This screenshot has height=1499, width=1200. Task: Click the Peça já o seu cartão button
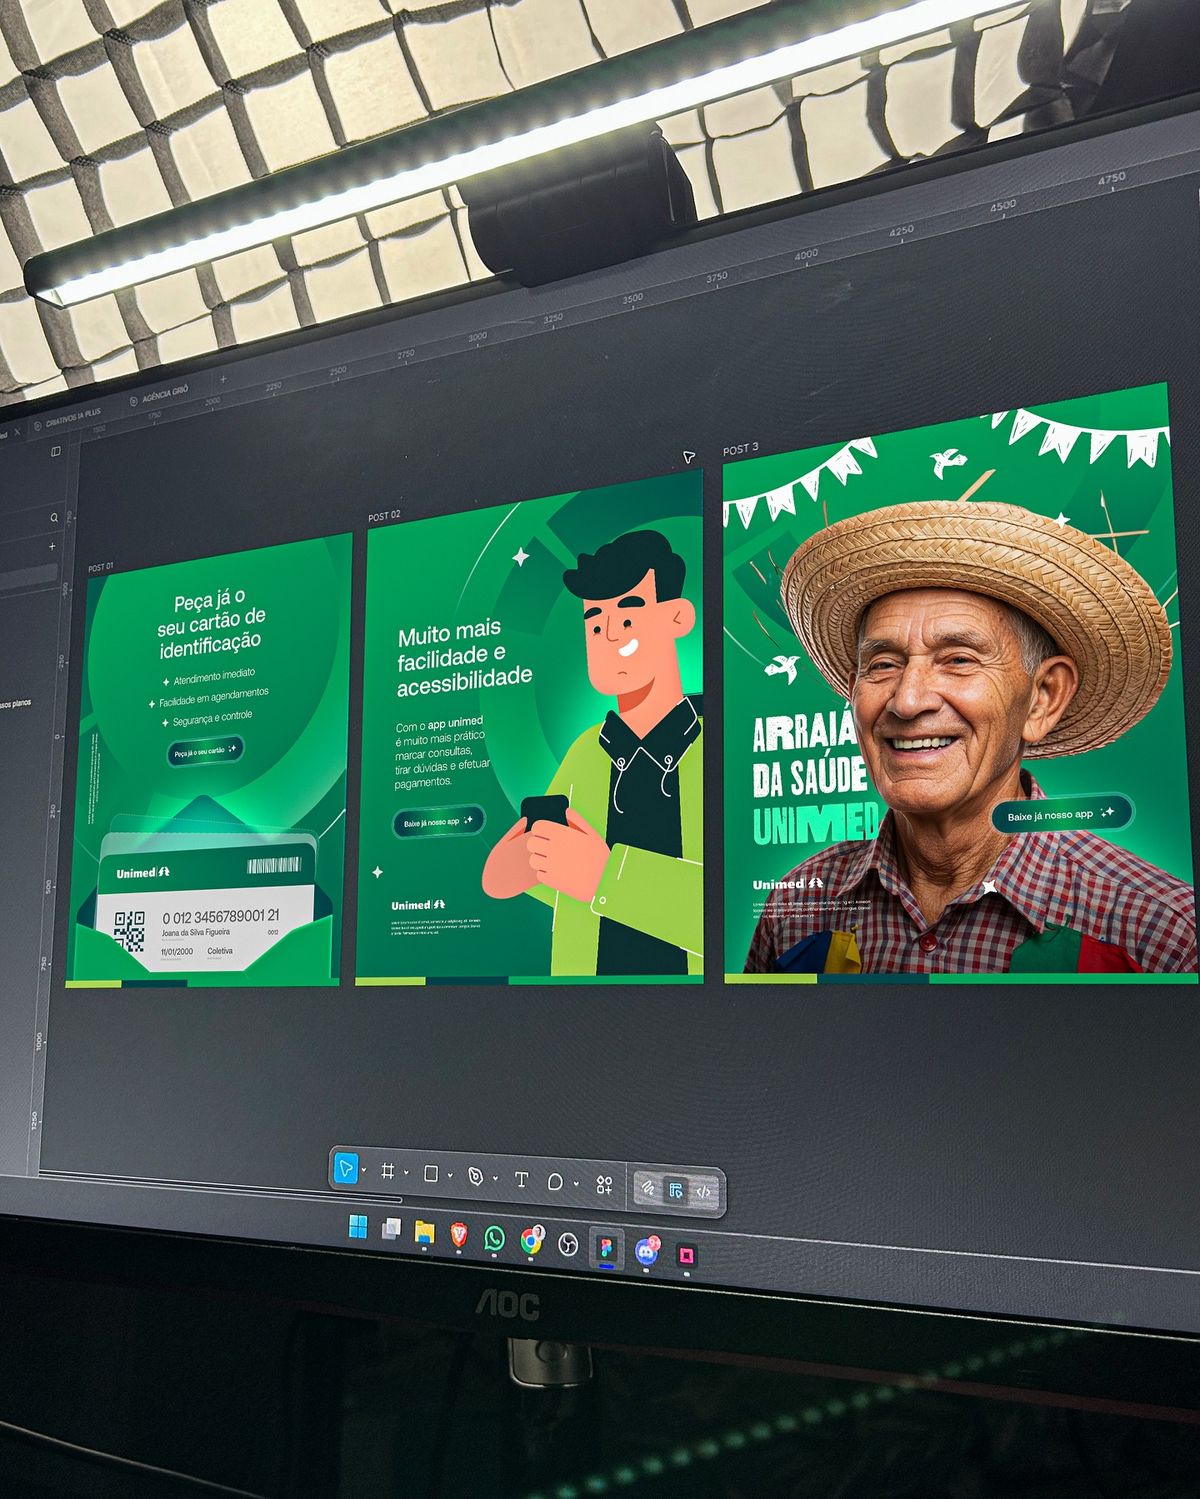pyautogui.click(x=204, y=750)
